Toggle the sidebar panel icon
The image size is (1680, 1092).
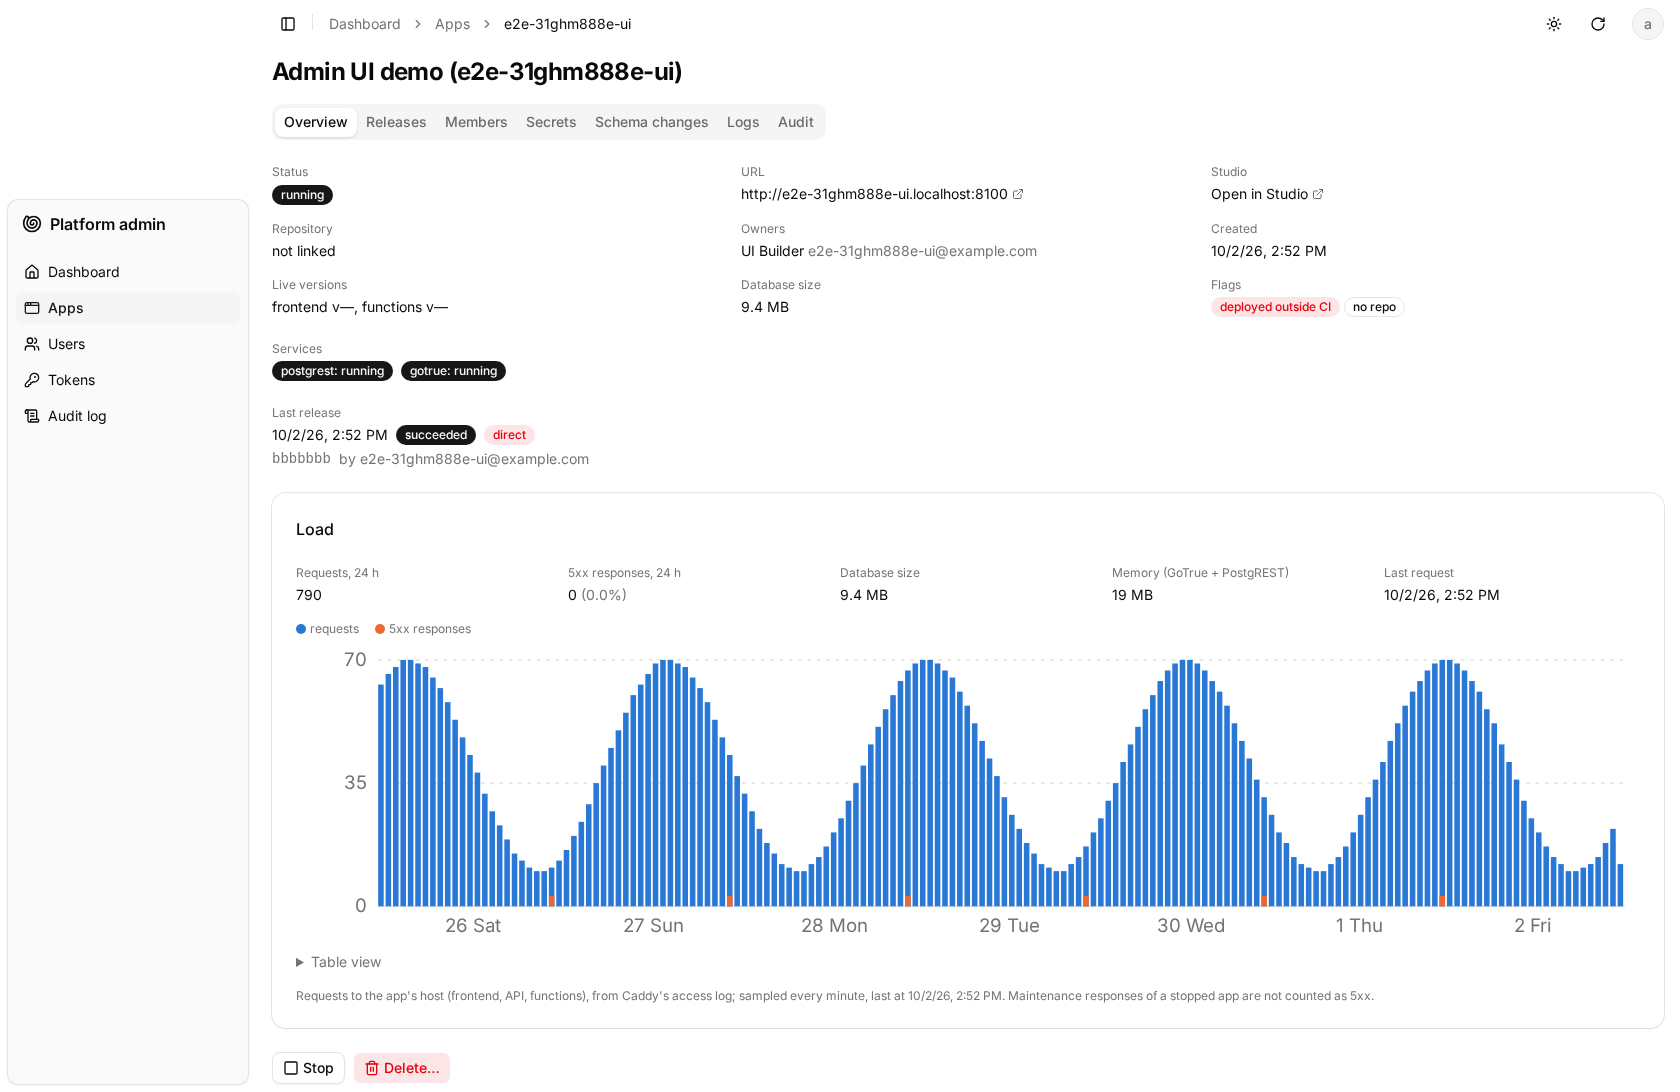[288, 24]
